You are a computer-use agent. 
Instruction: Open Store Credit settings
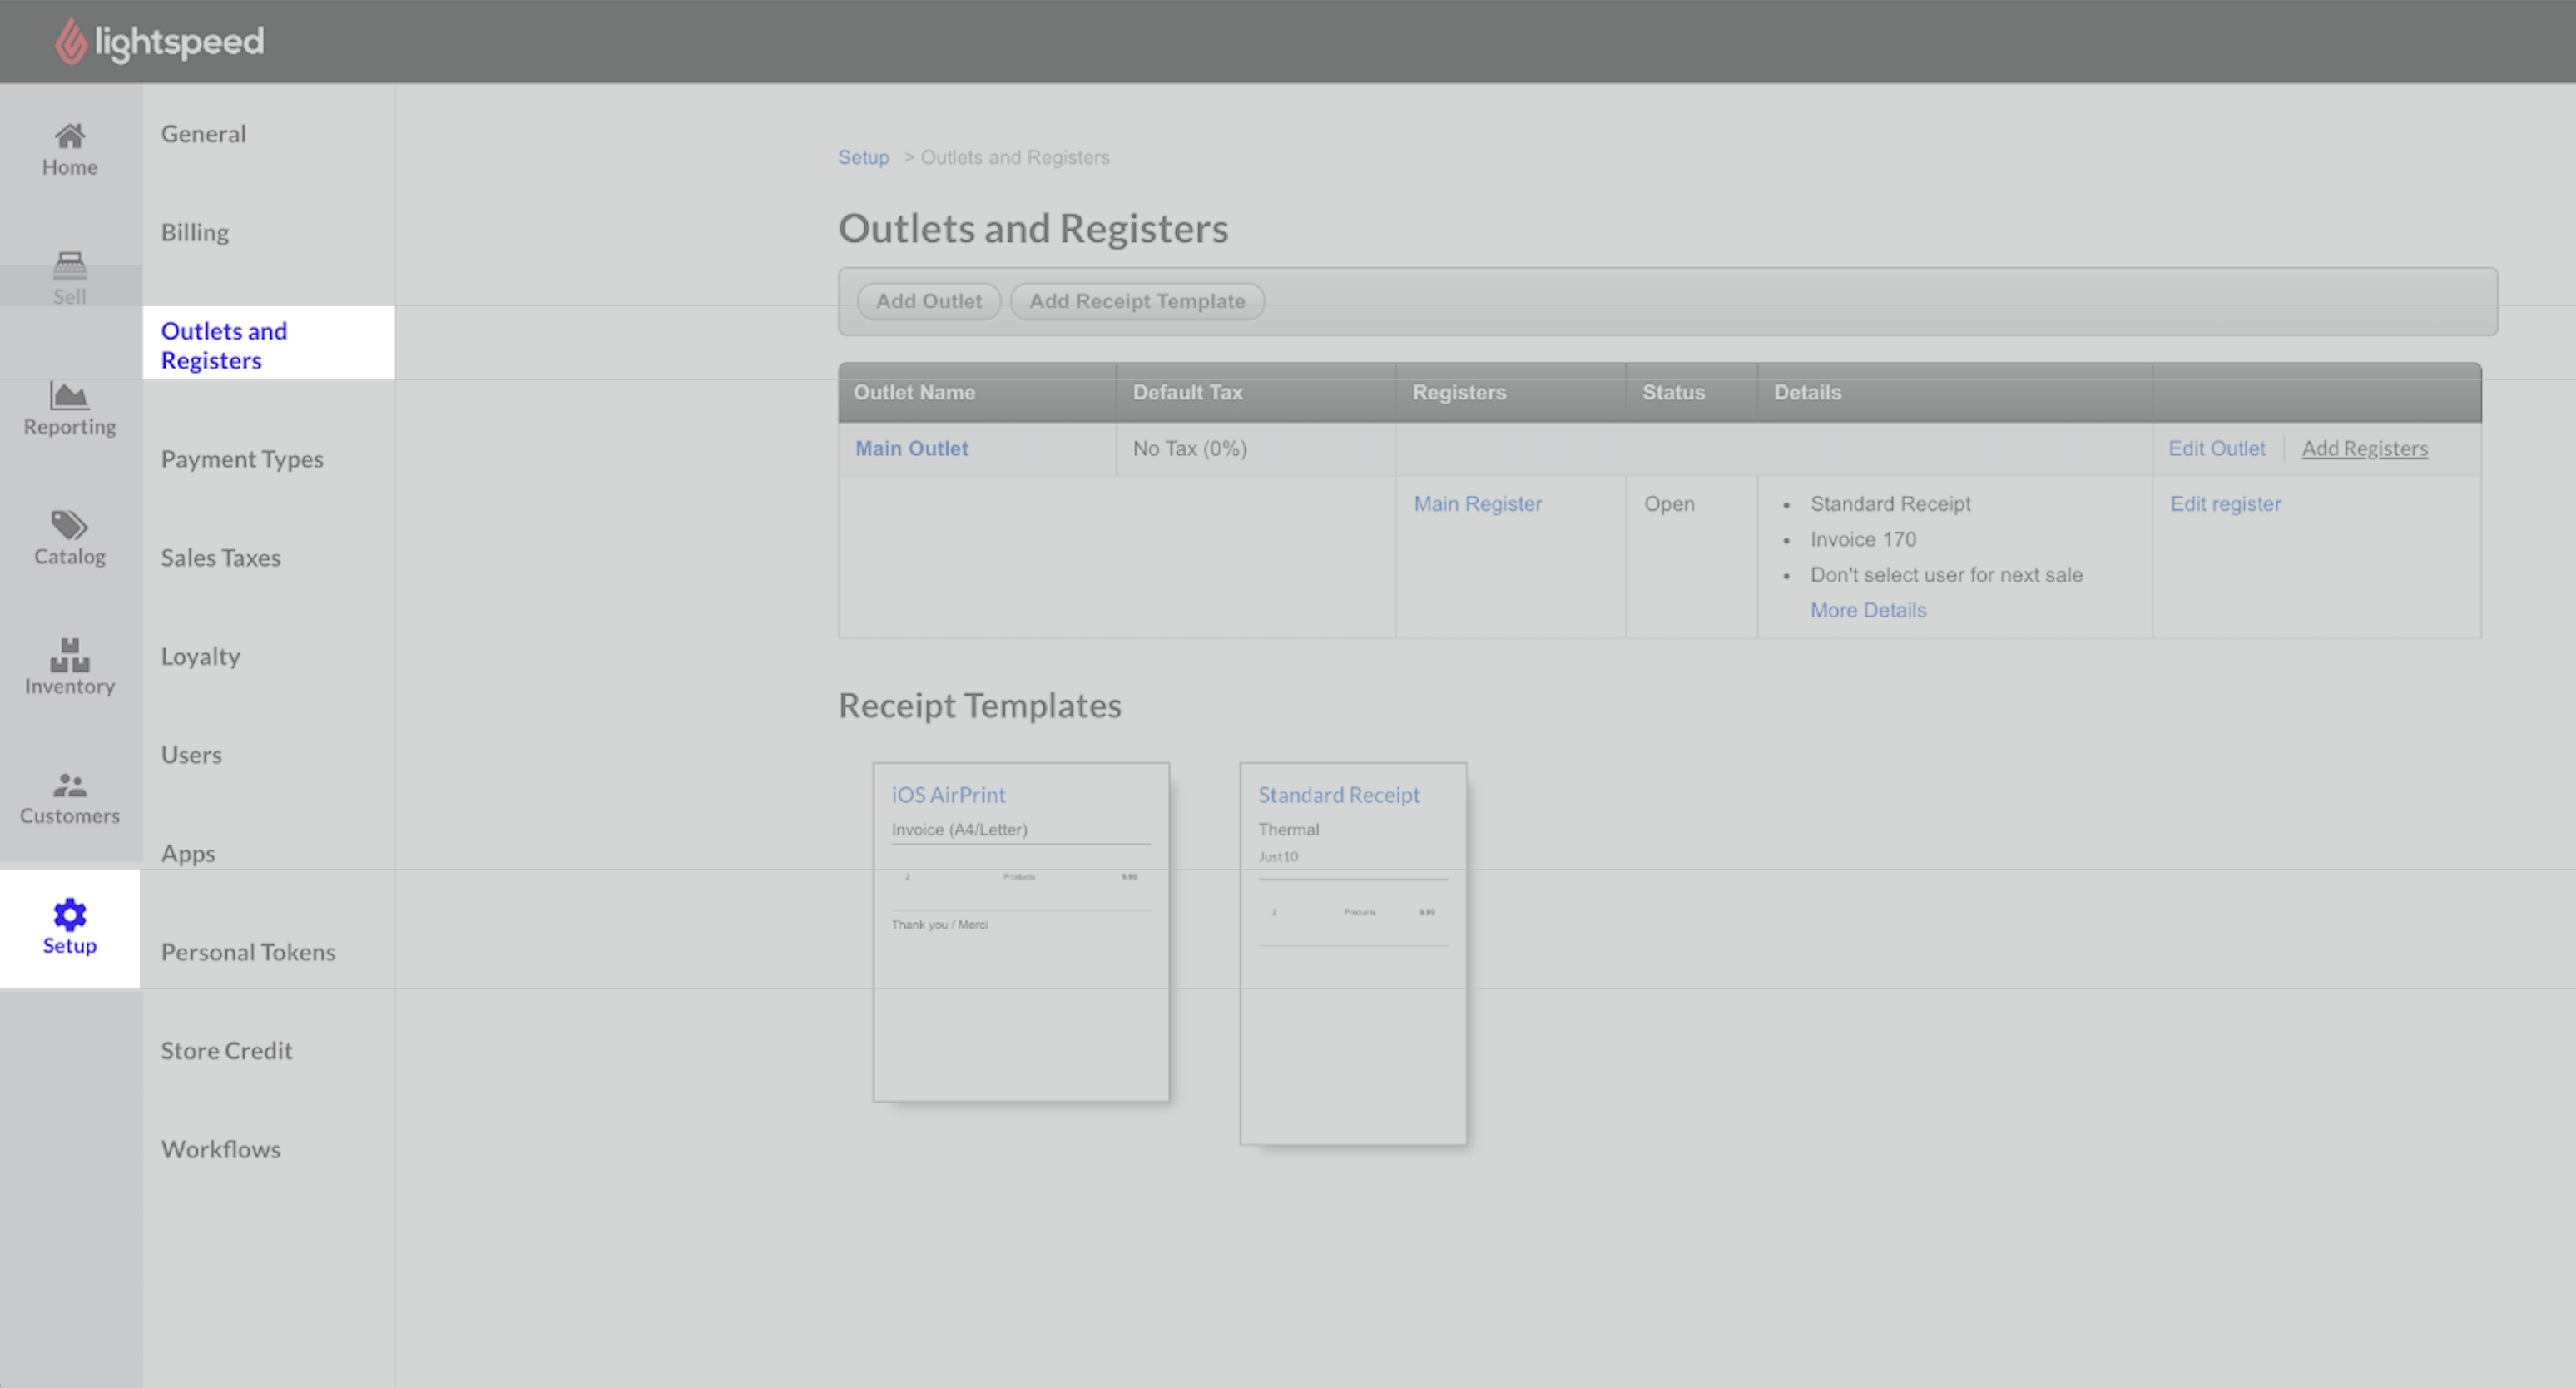(x=227, y=1050)
